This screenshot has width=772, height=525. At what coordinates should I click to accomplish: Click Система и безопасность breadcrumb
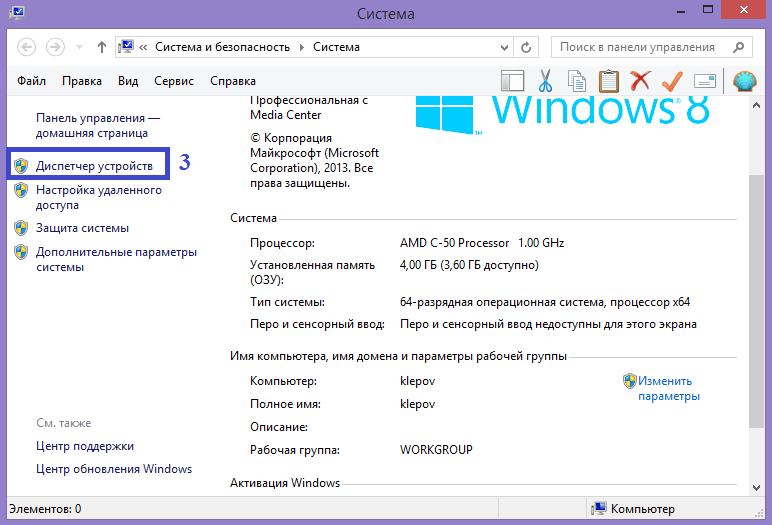[223, 47]
